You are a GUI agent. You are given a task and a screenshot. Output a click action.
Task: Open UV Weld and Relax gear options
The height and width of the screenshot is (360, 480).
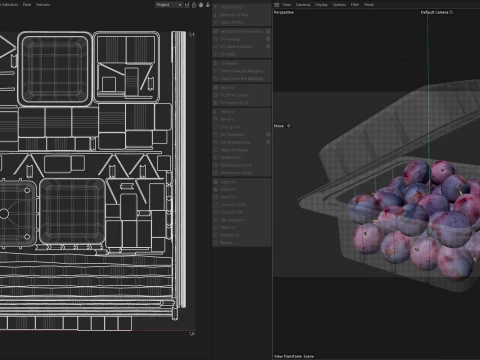268,47
